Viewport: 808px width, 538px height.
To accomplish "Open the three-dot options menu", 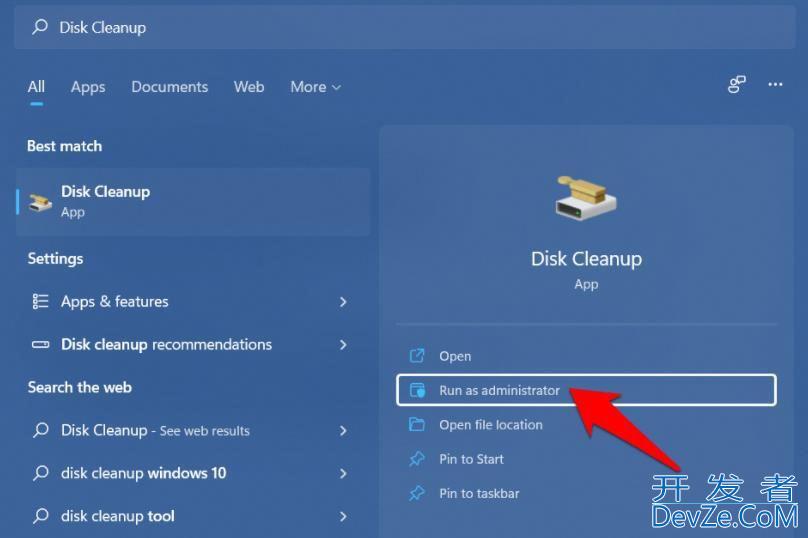I will click(x=775, y=84).
